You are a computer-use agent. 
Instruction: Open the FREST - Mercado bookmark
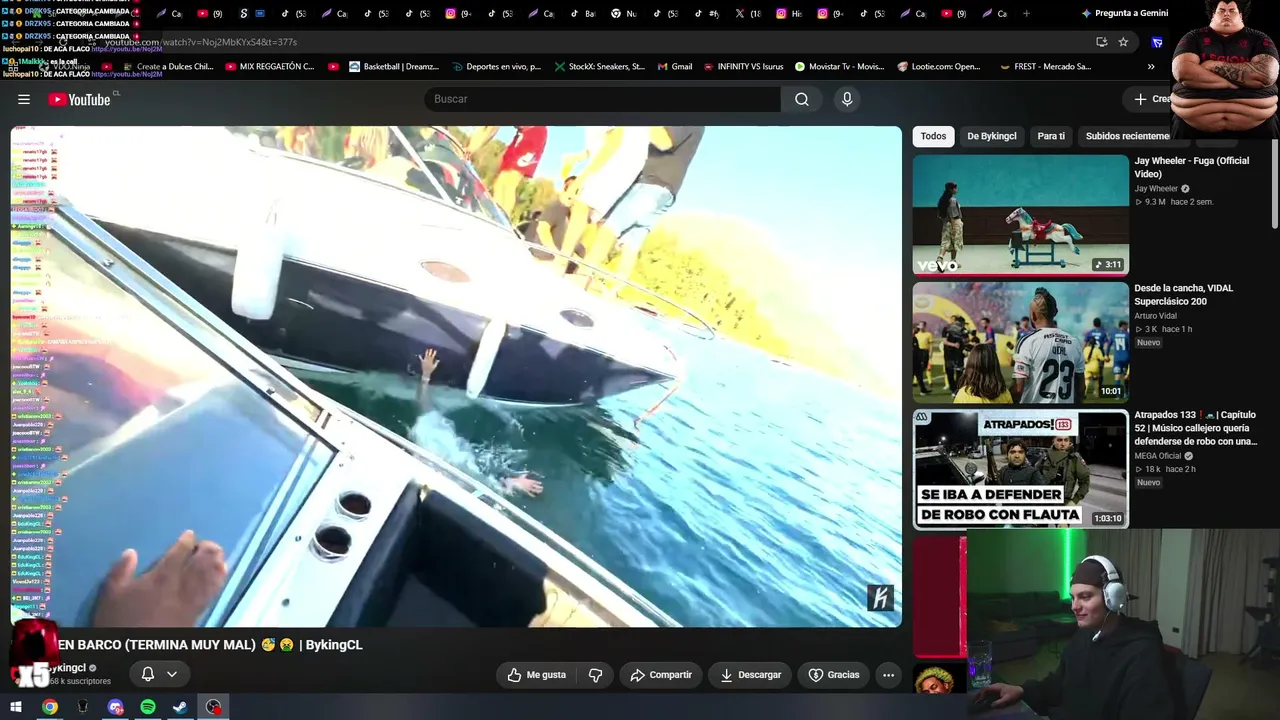1045,67
